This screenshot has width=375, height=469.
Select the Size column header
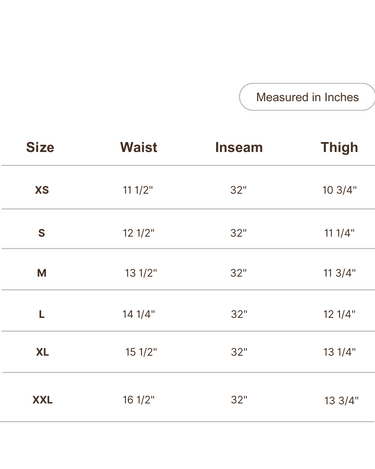coord(40,147)
